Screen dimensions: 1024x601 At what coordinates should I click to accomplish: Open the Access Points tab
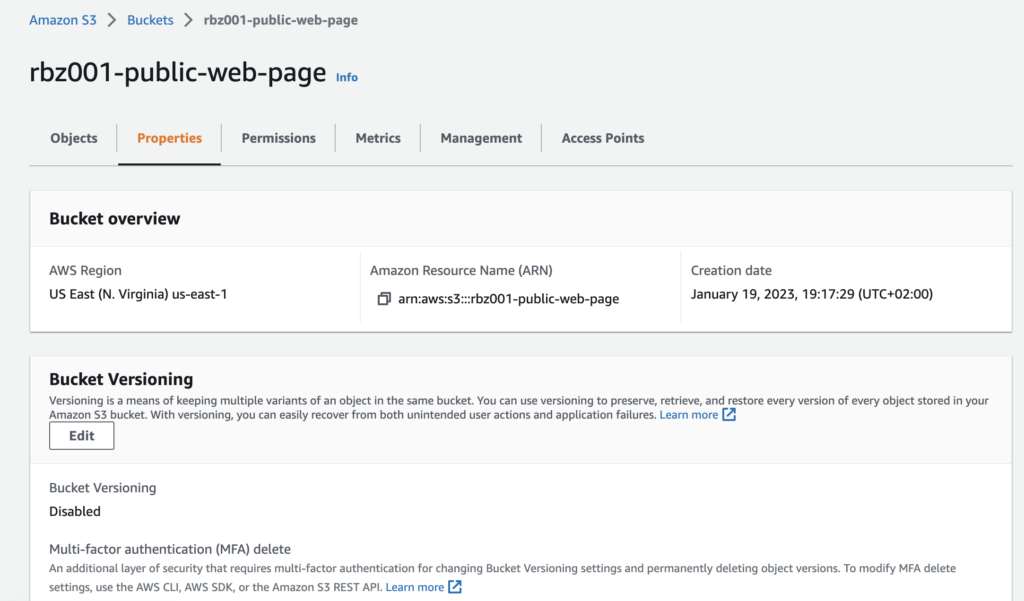pyautogui.click(x=603, y=138)
